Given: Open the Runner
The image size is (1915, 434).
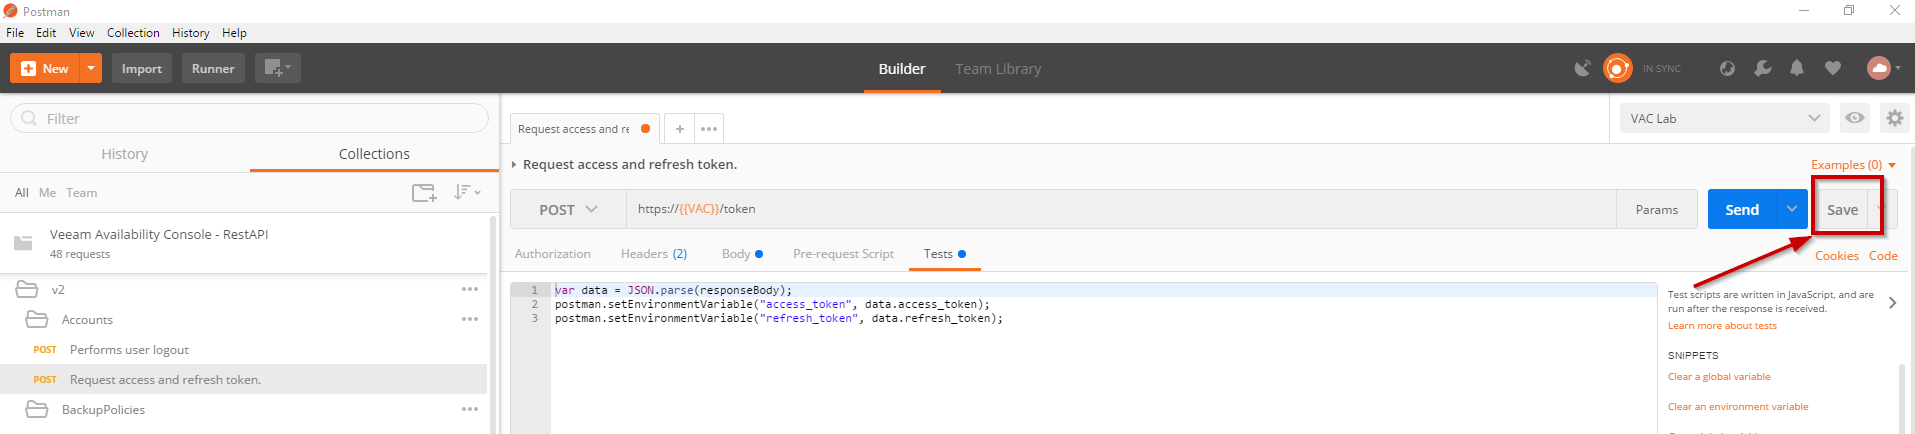Looking at the screenshot, I should click(x=213, y=69).
